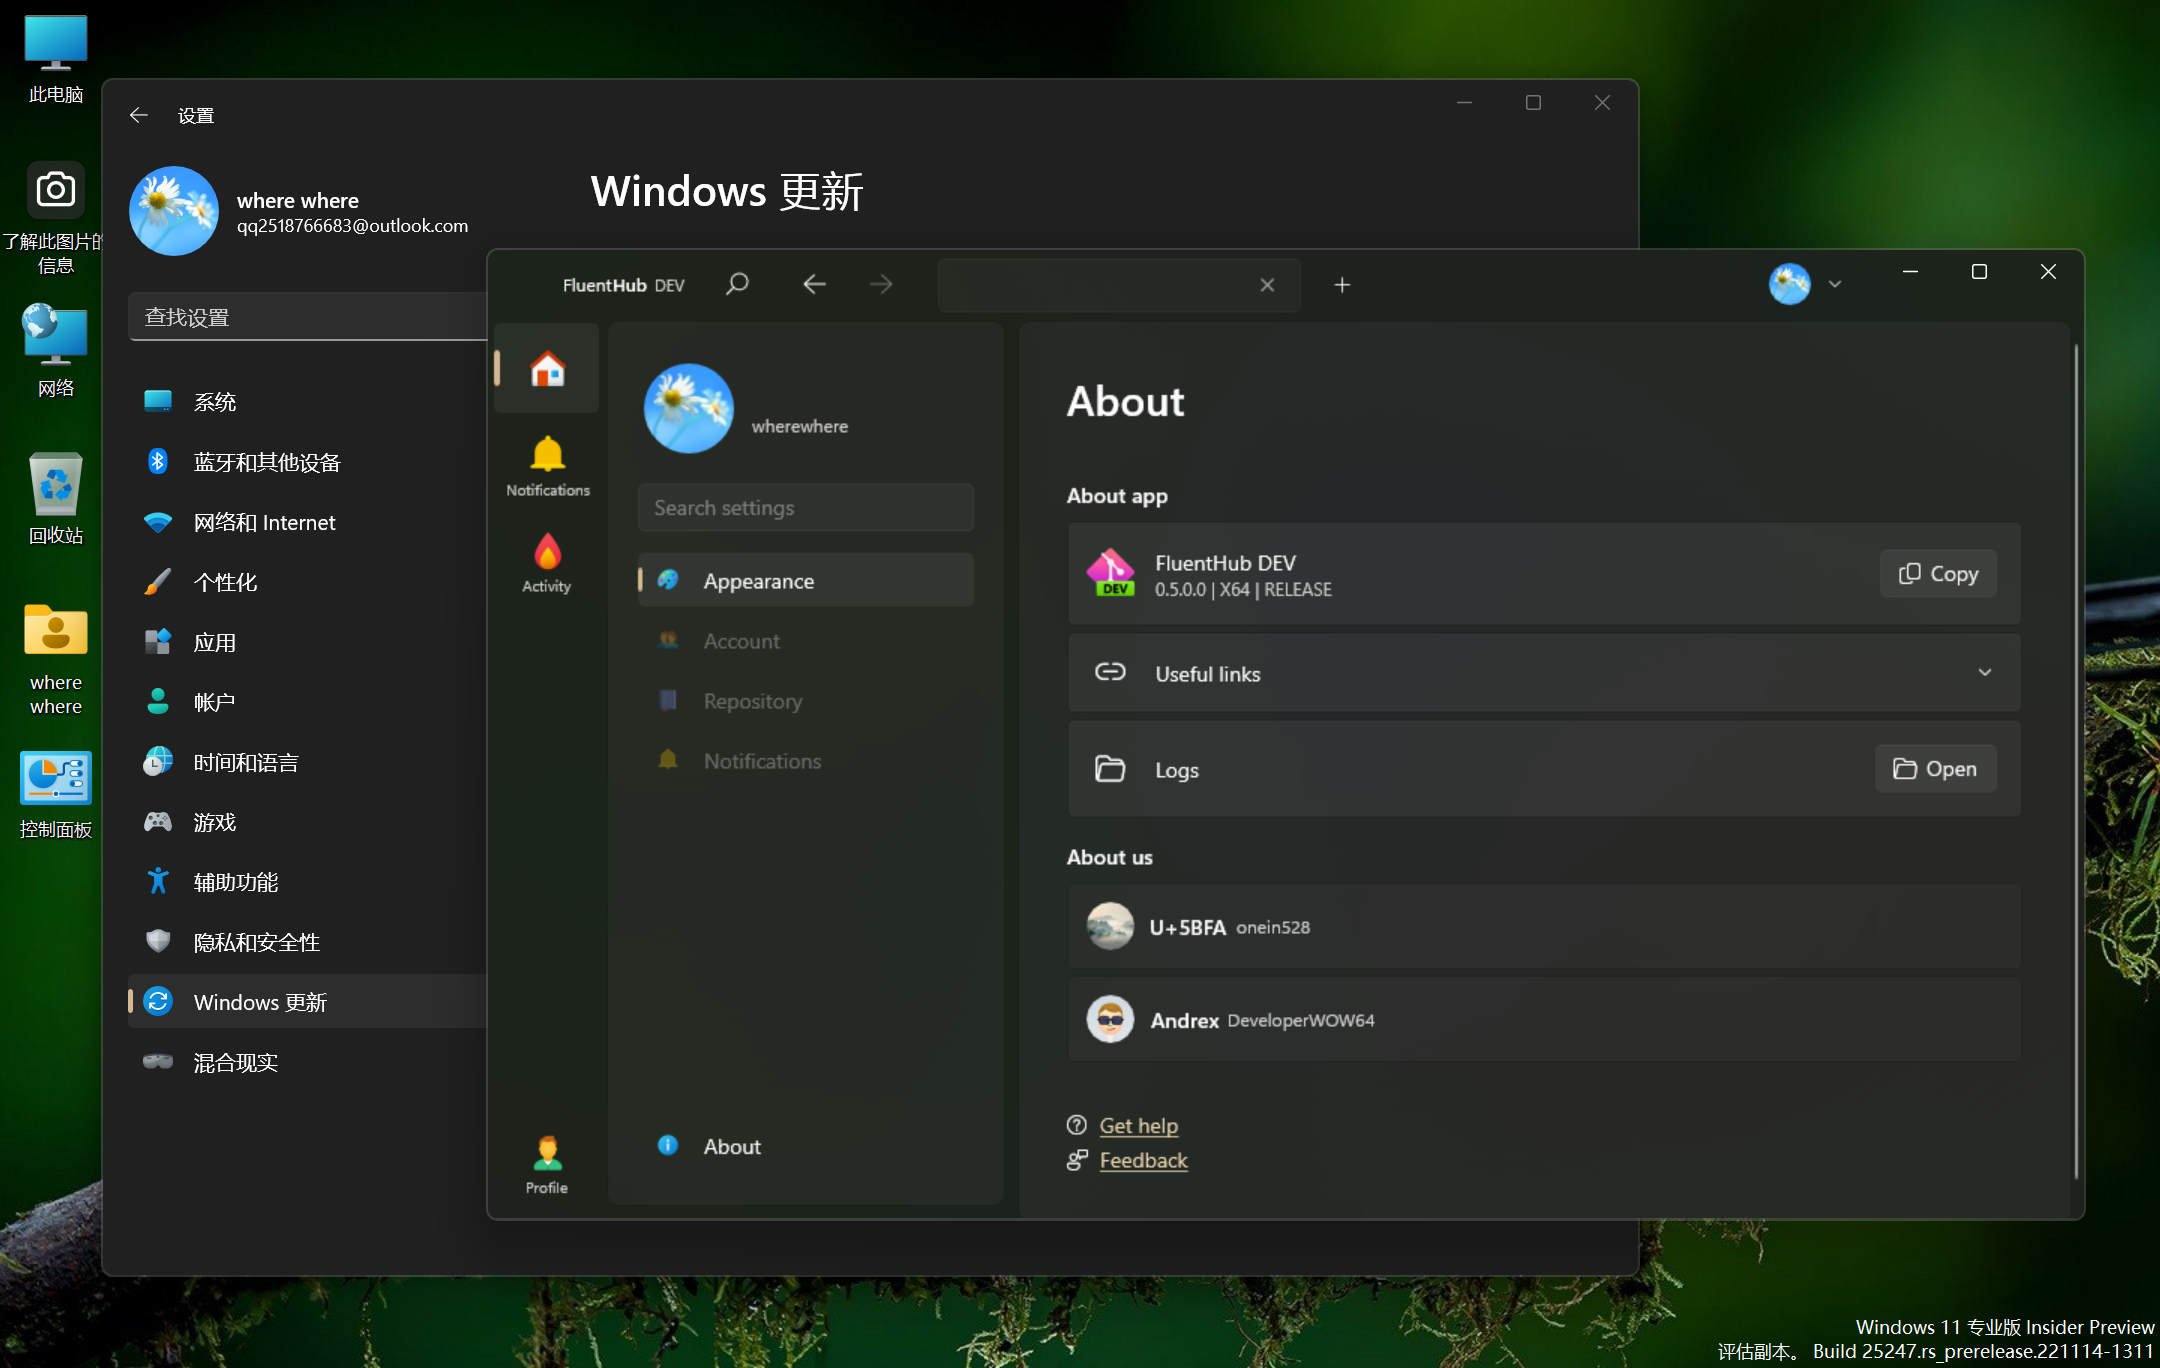Open the Feedback link
This screenshot has height=1368, width=2160.
tap(1143, 1160)
